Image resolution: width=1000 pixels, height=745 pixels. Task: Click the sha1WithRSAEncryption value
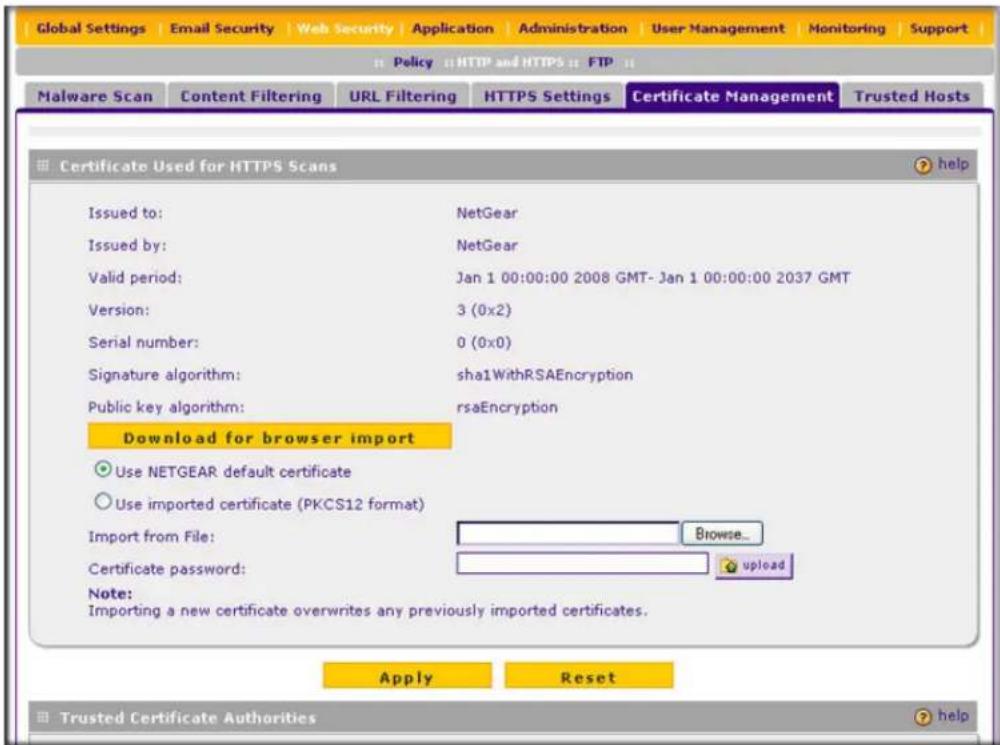[x=545, y=375]
